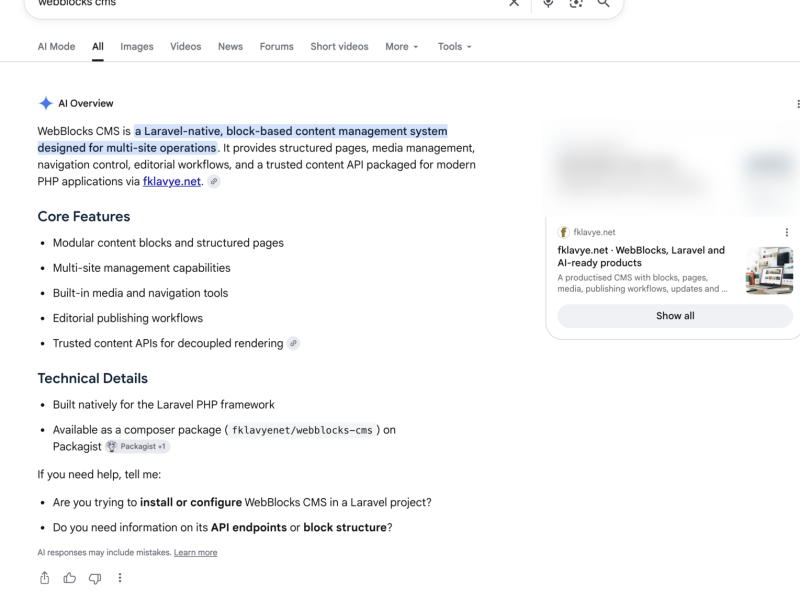Click the AI Overview label
The height and width of the screenshot is (600, 800).
pyautogui.click(x=86, y=104)
